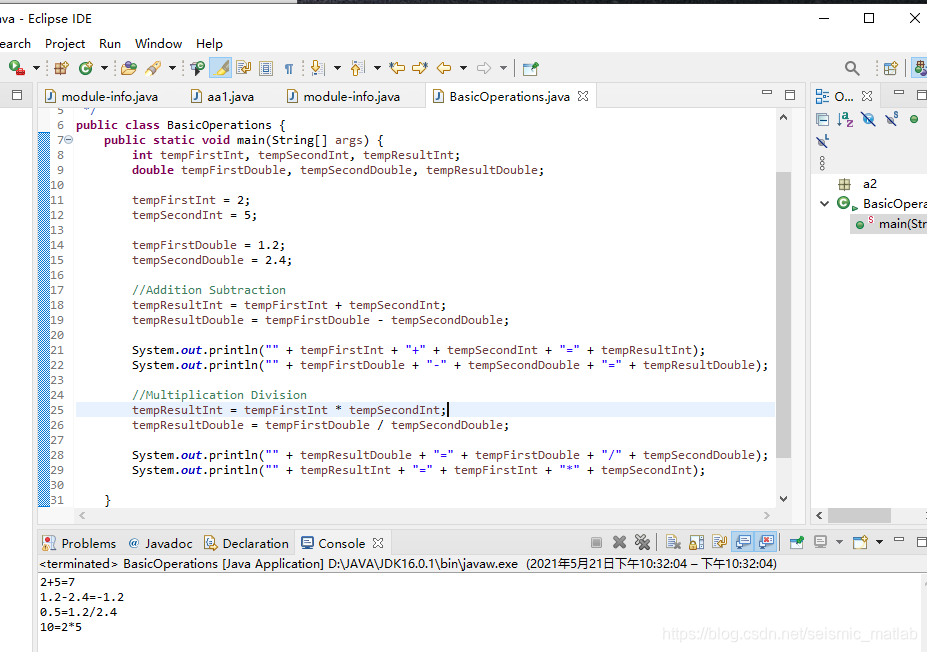927x652 pixels.
Task: Open the Forward navigation history dropdown
Action: [503, 68]
